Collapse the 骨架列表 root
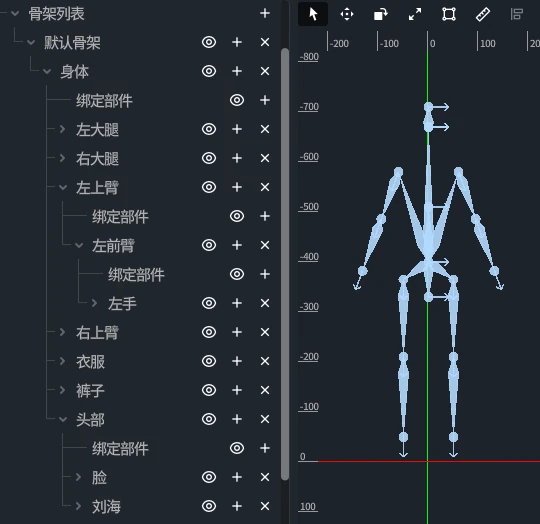Image resolution: width=540 pixels, height=524 pixels. click(15, 13)
